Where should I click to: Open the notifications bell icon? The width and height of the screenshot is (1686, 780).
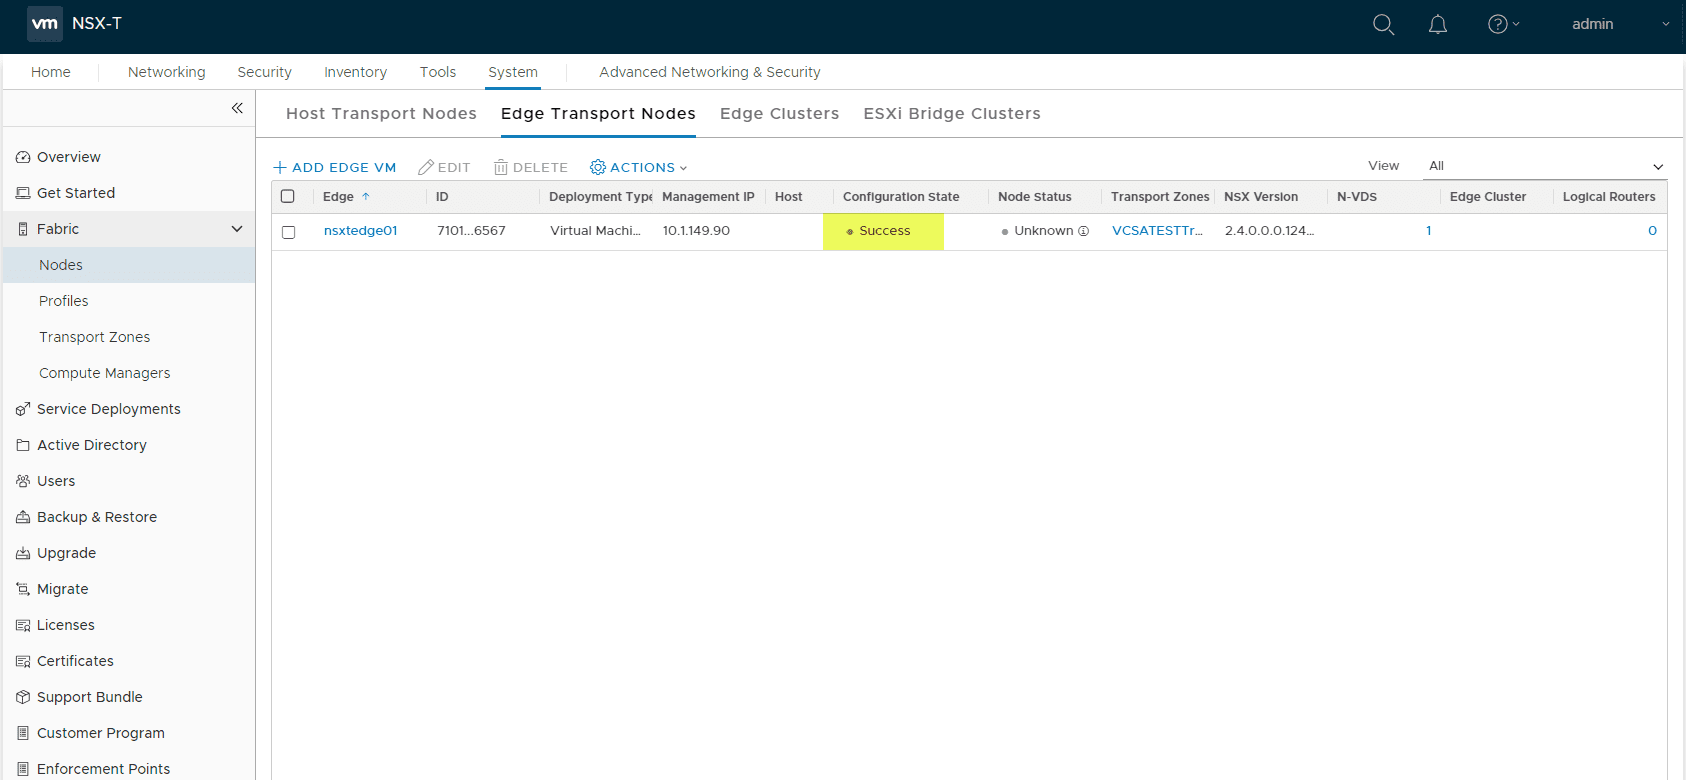tap(1438, 24)
